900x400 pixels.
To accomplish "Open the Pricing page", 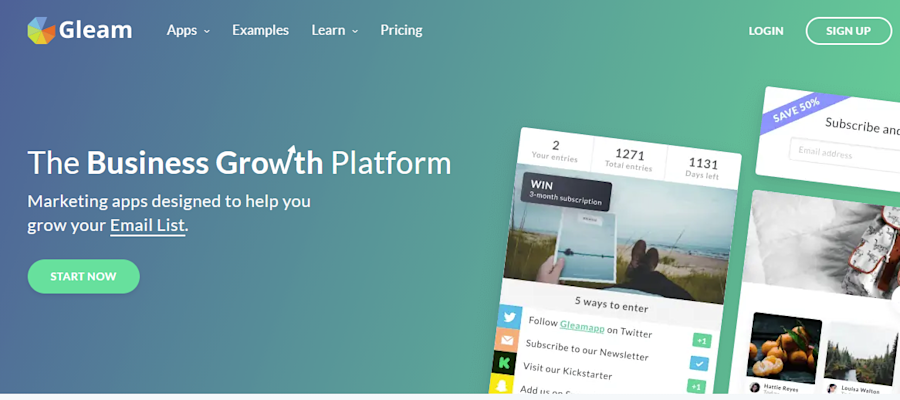I will tap(401, 30).
